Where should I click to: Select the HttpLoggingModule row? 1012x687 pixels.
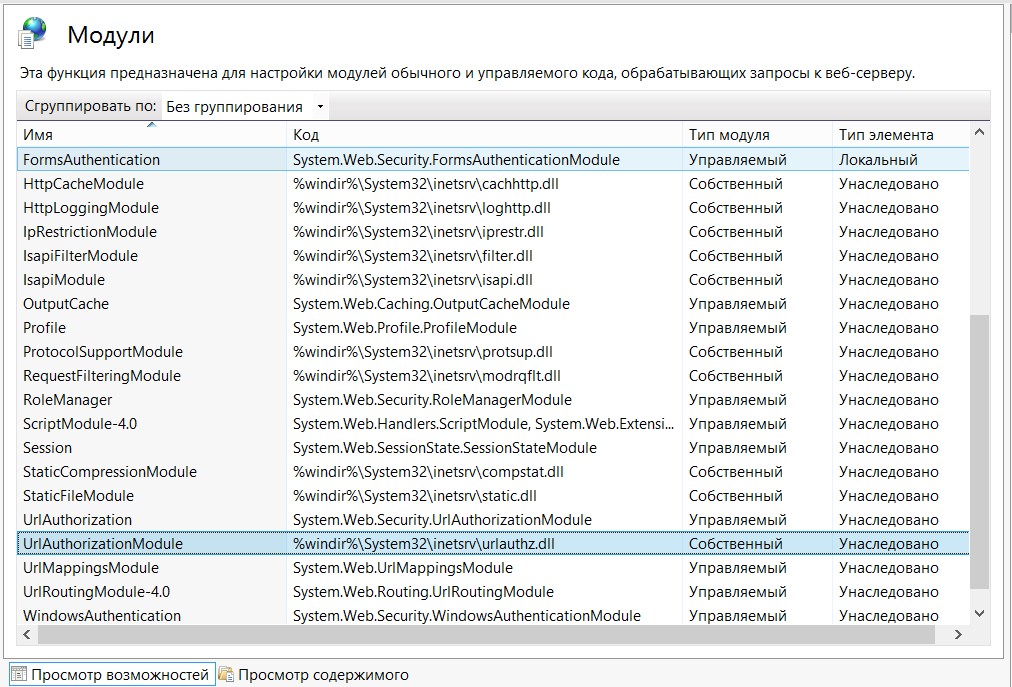pyautogui.click(x=493, y=208)
